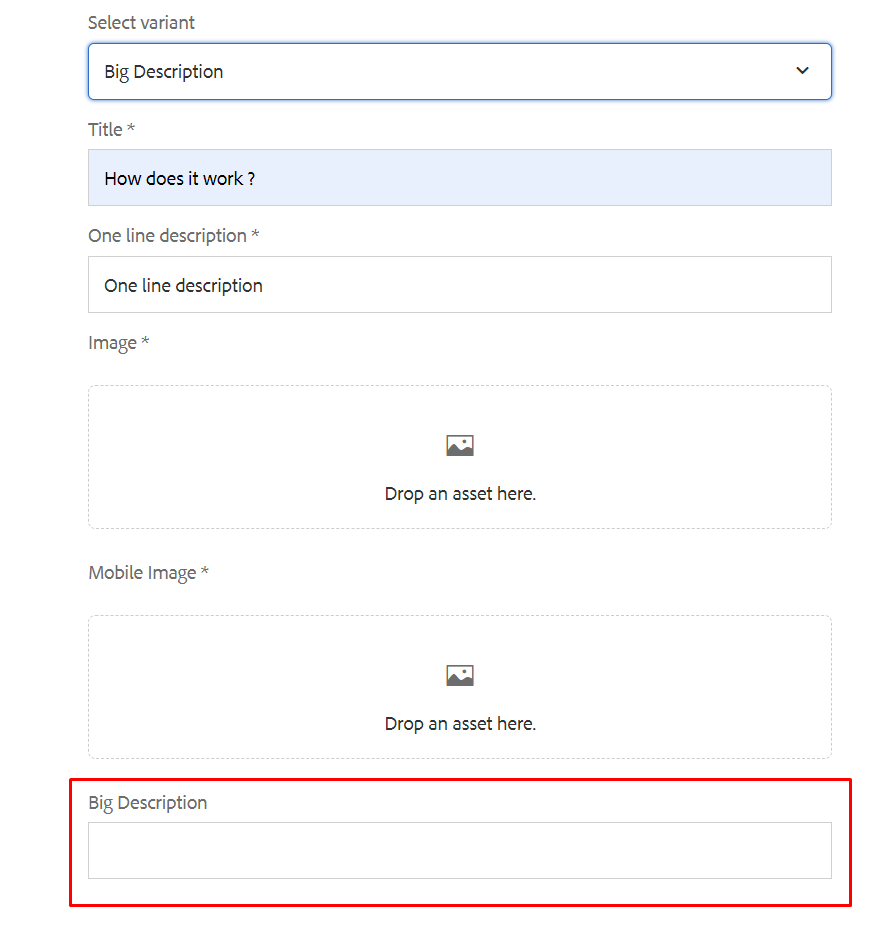Image resolution: width=886 pixels, height=927 pixels.
Task: Click the Select variant label
Action: pos(141,22)
